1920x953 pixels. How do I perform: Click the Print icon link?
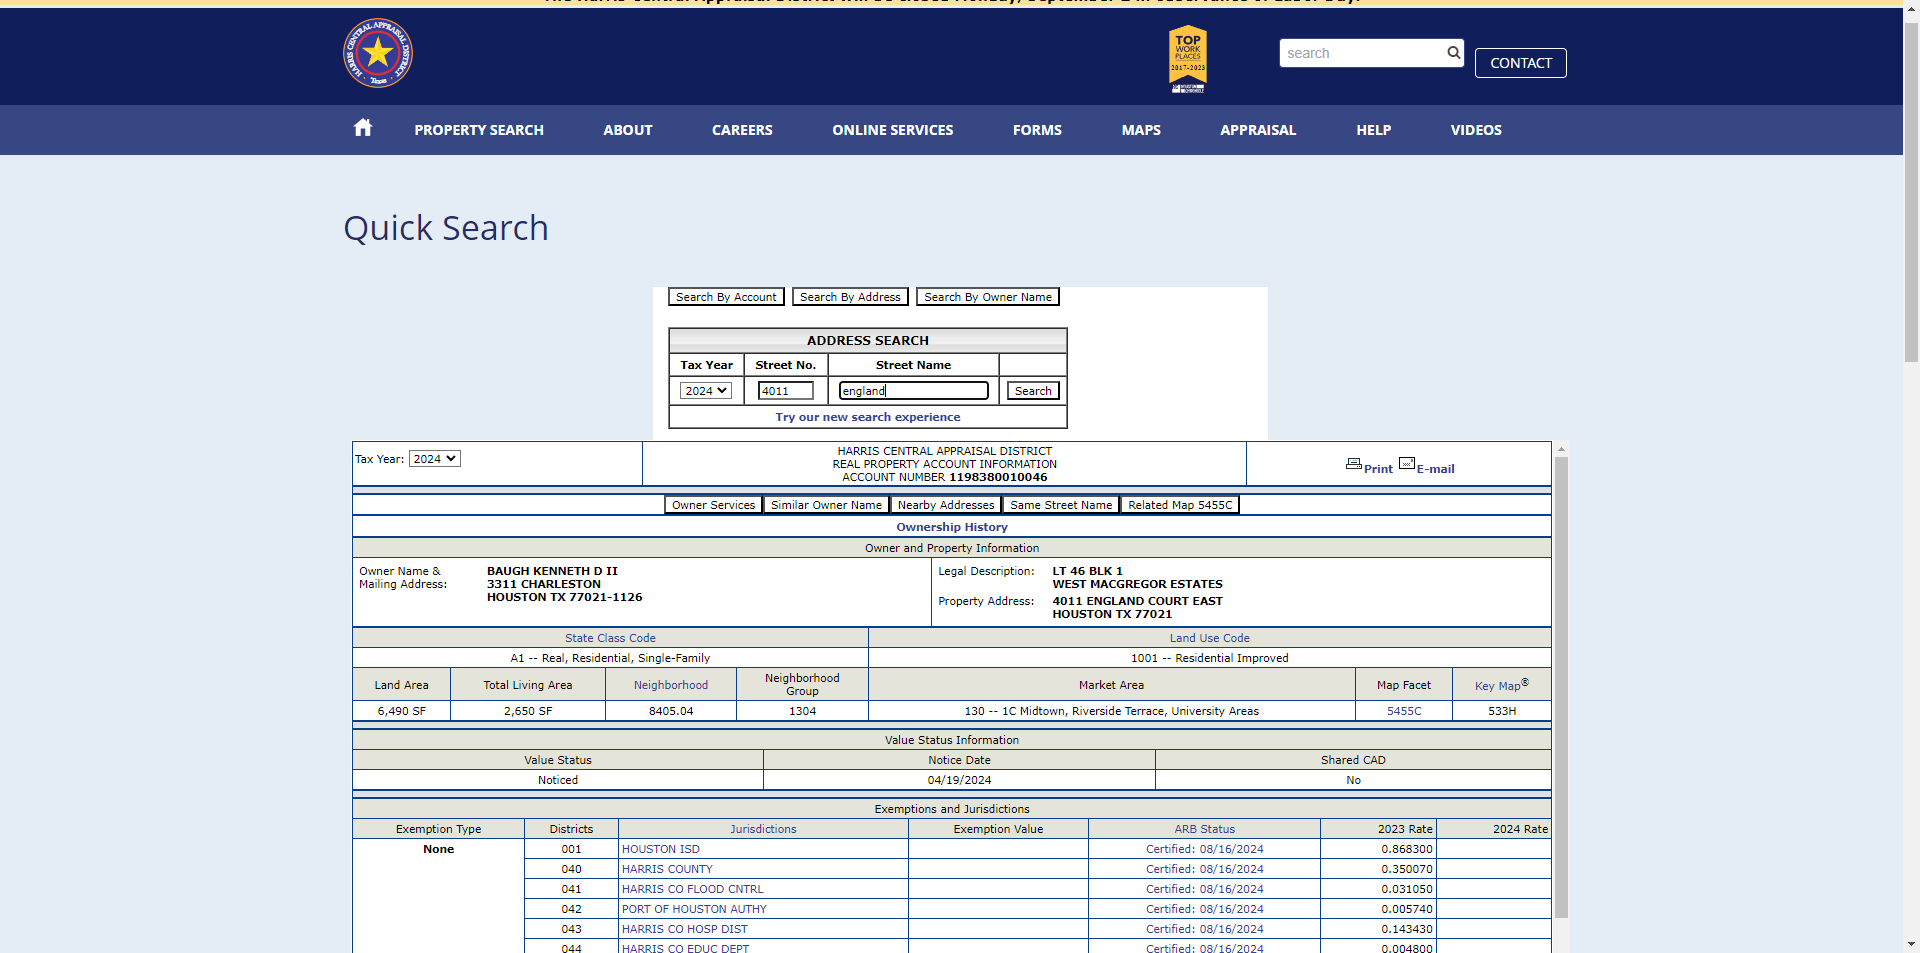(1369, 466)
